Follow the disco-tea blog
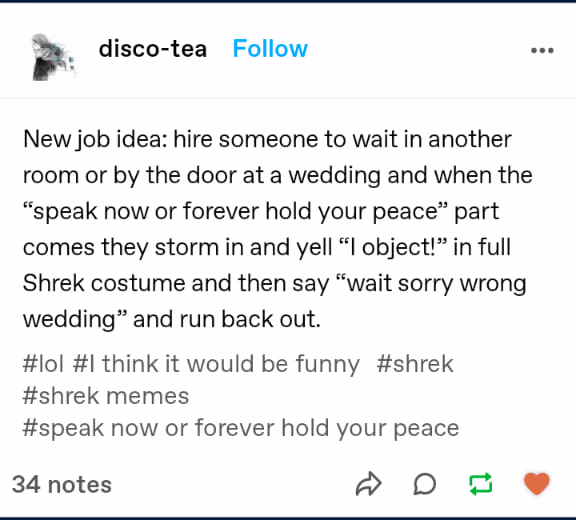The height and width of the screenshot is (520, 576). click(270, 48)
